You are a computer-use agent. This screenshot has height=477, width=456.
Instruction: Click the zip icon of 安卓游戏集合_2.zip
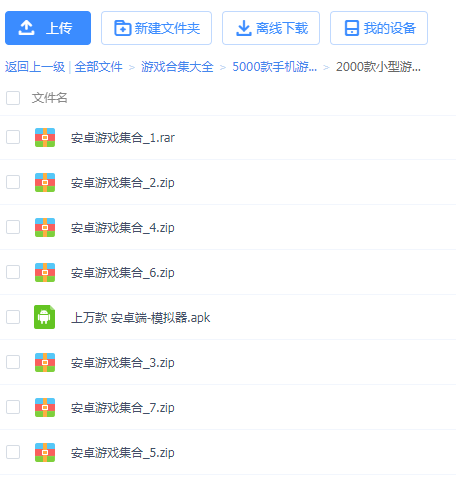coord(45,182)
